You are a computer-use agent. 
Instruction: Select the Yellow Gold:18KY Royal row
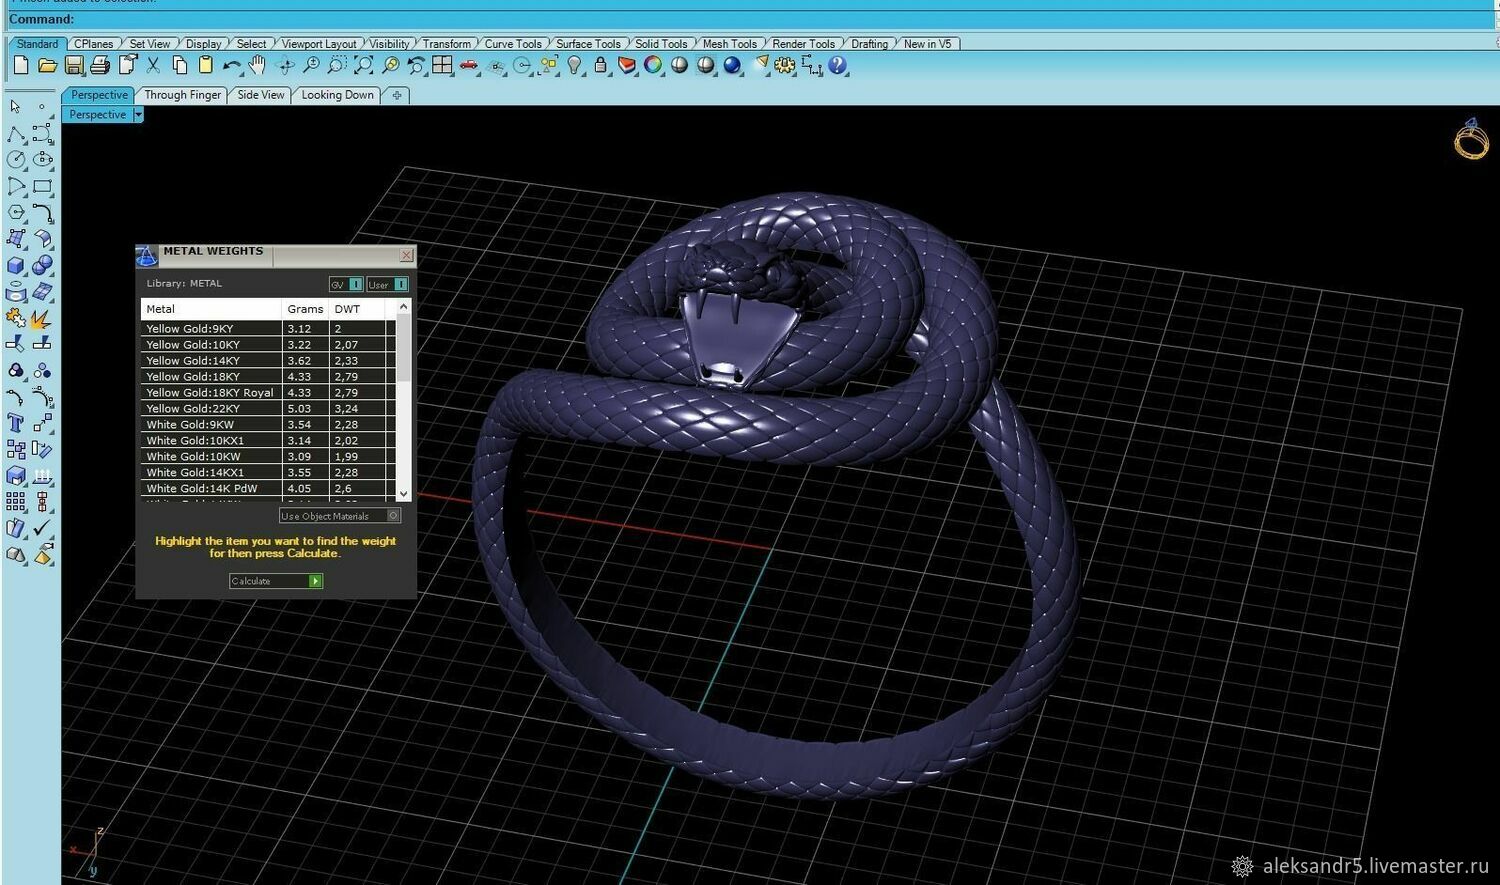click(268, 392)
